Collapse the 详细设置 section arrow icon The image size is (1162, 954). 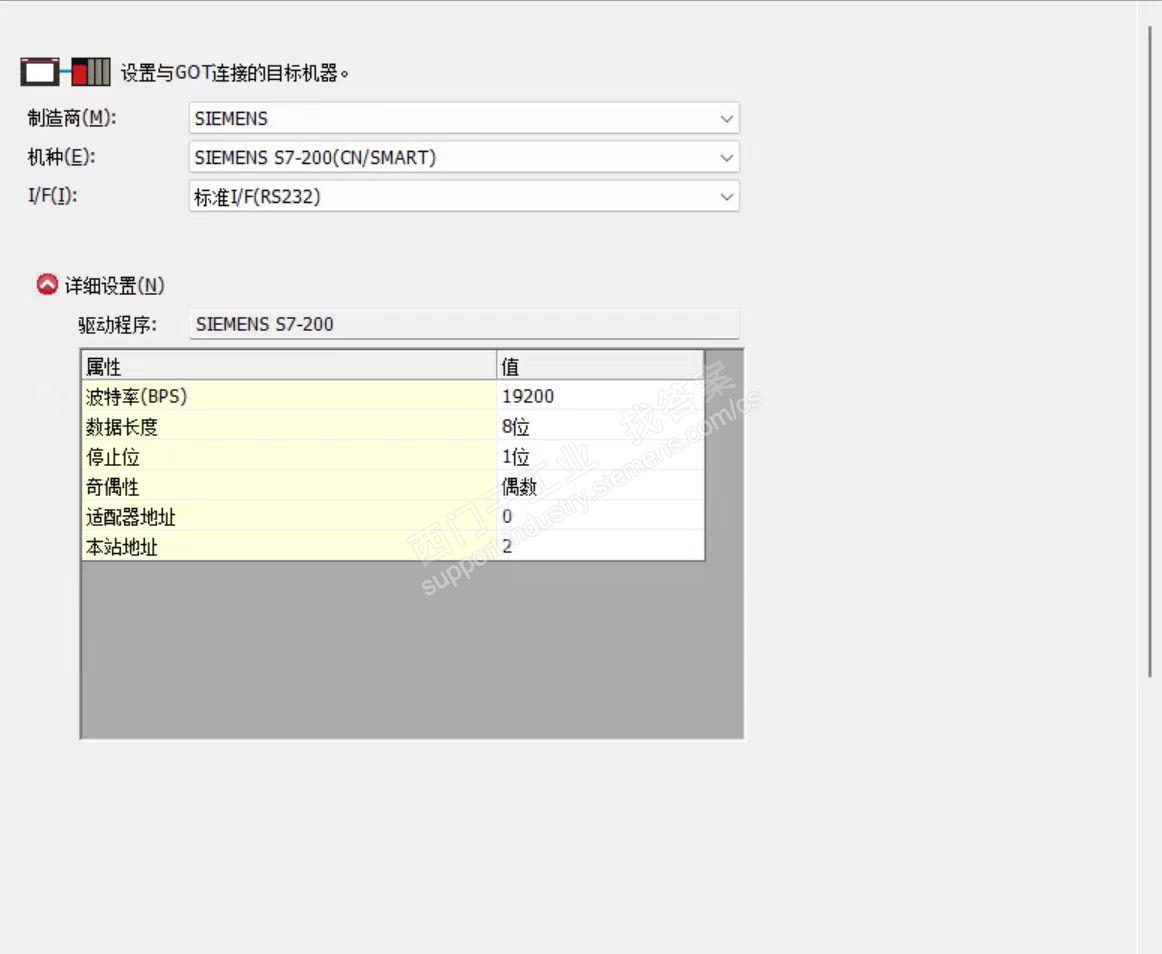pyautogui.click(x=47, y=285)
